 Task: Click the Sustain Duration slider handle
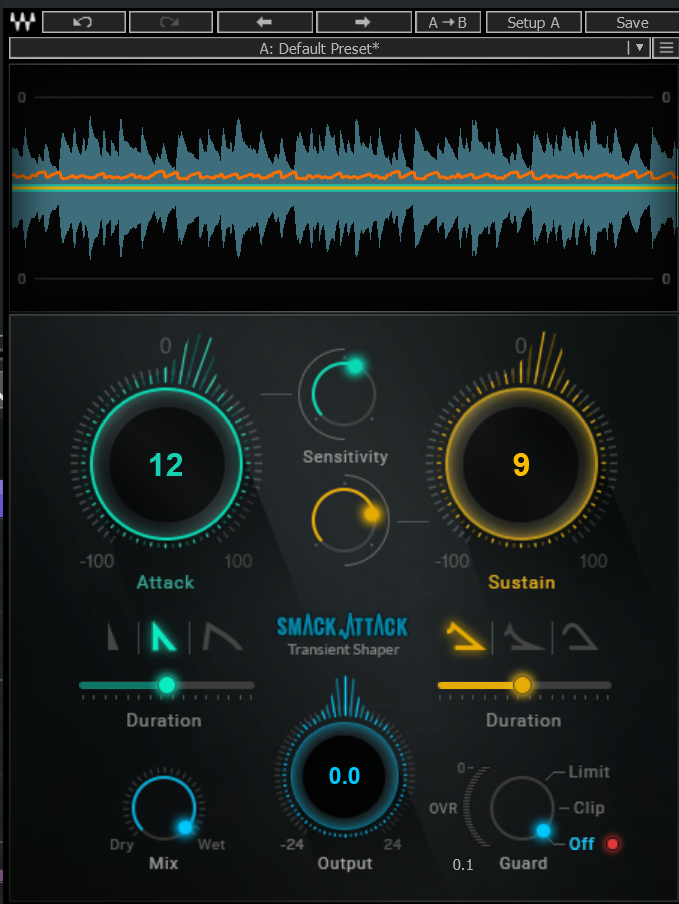tap(522, 685)
